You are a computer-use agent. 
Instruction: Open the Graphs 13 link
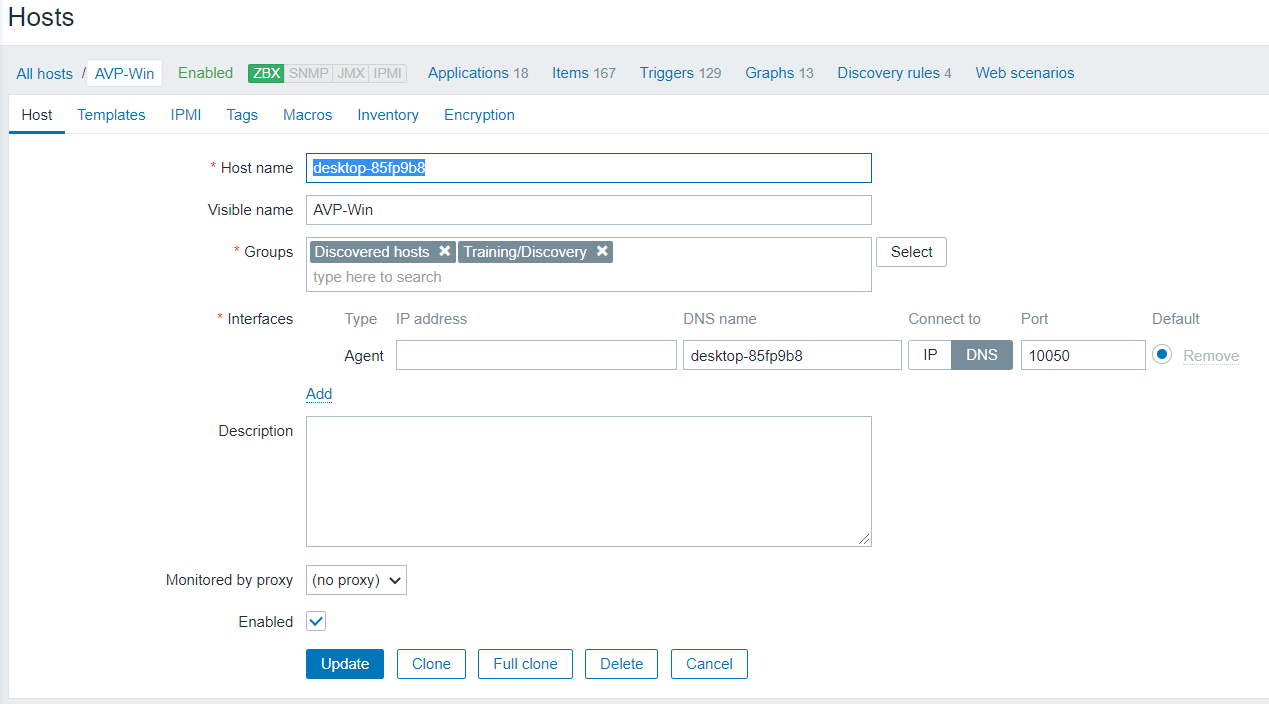779,73
